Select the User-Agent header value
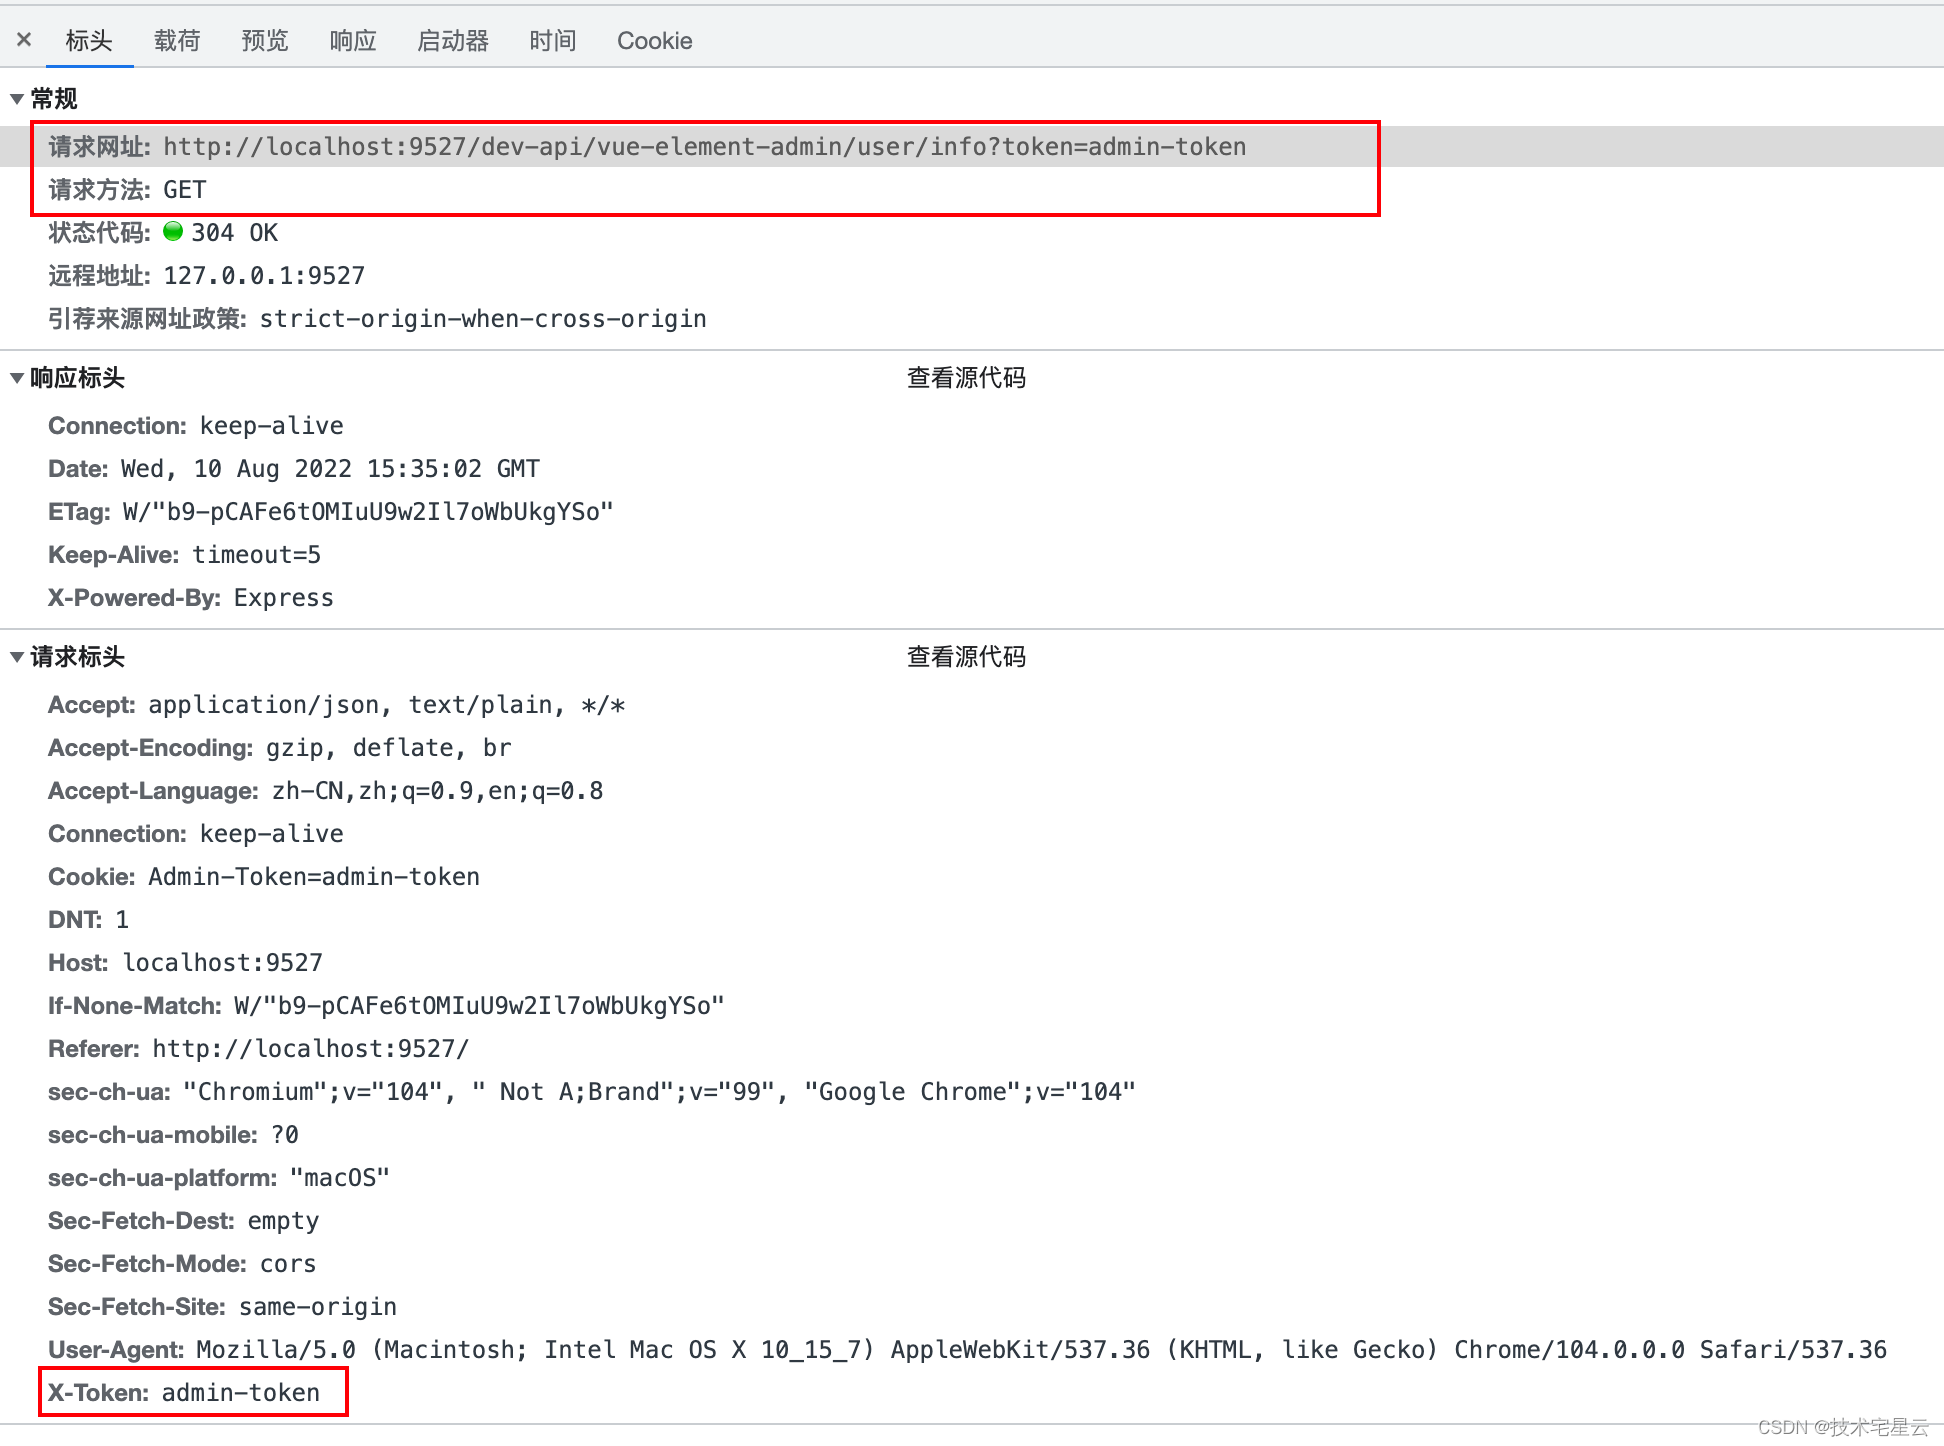This screenshot has height=1446, width=1944. pyautogui.click(x=1042, y=1350)
